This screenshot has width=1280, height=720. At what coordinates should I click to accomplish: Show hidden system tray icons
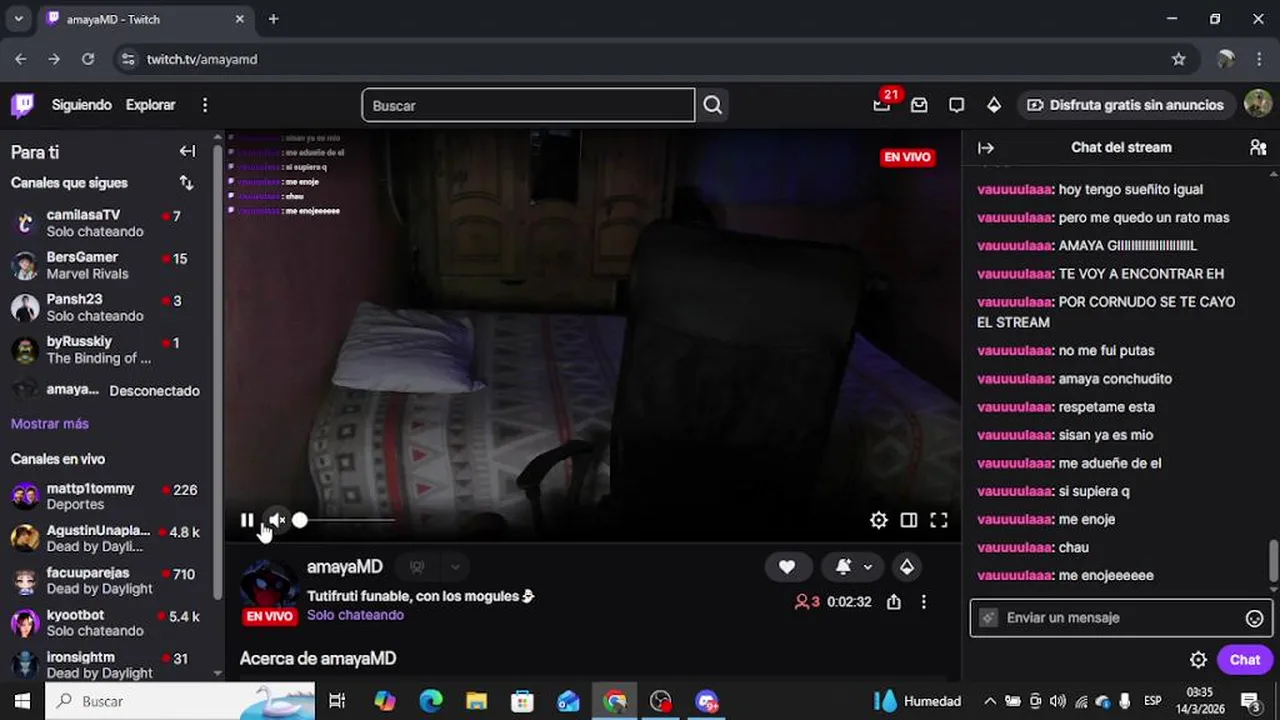pyautogui.click(x=989, y=701)
